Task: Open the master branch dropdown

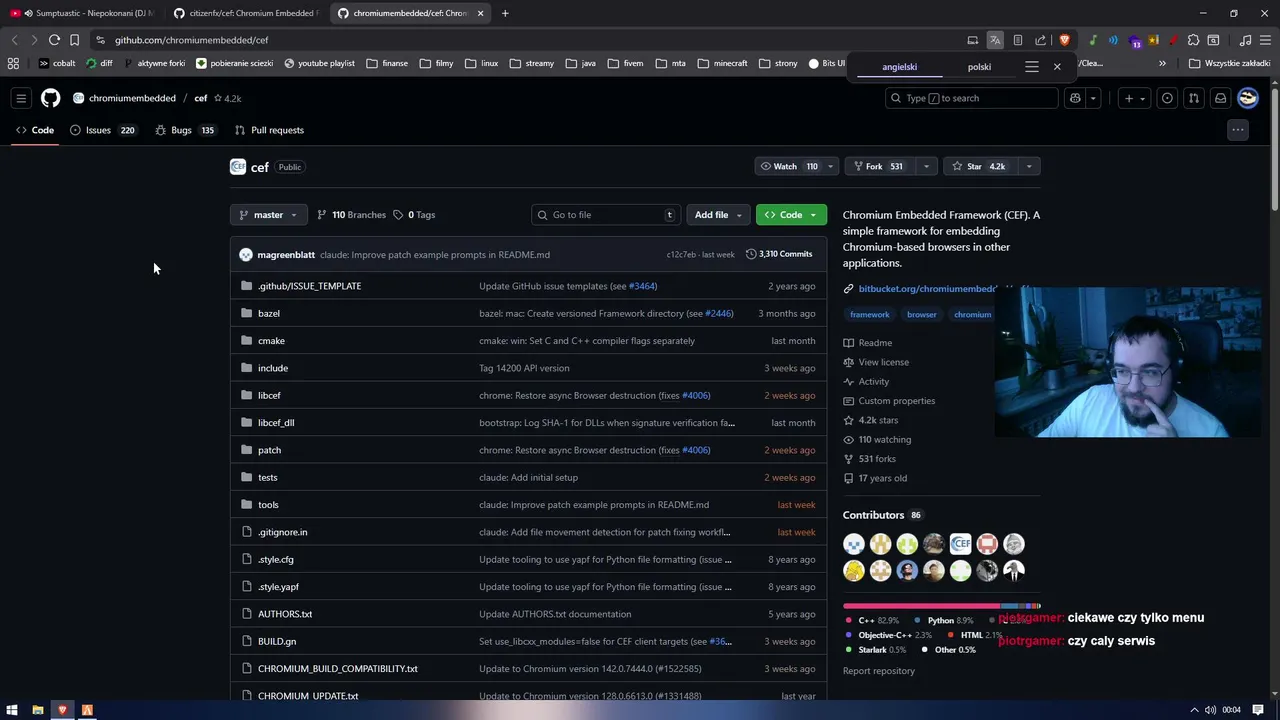Action: [x=268, y=215]
